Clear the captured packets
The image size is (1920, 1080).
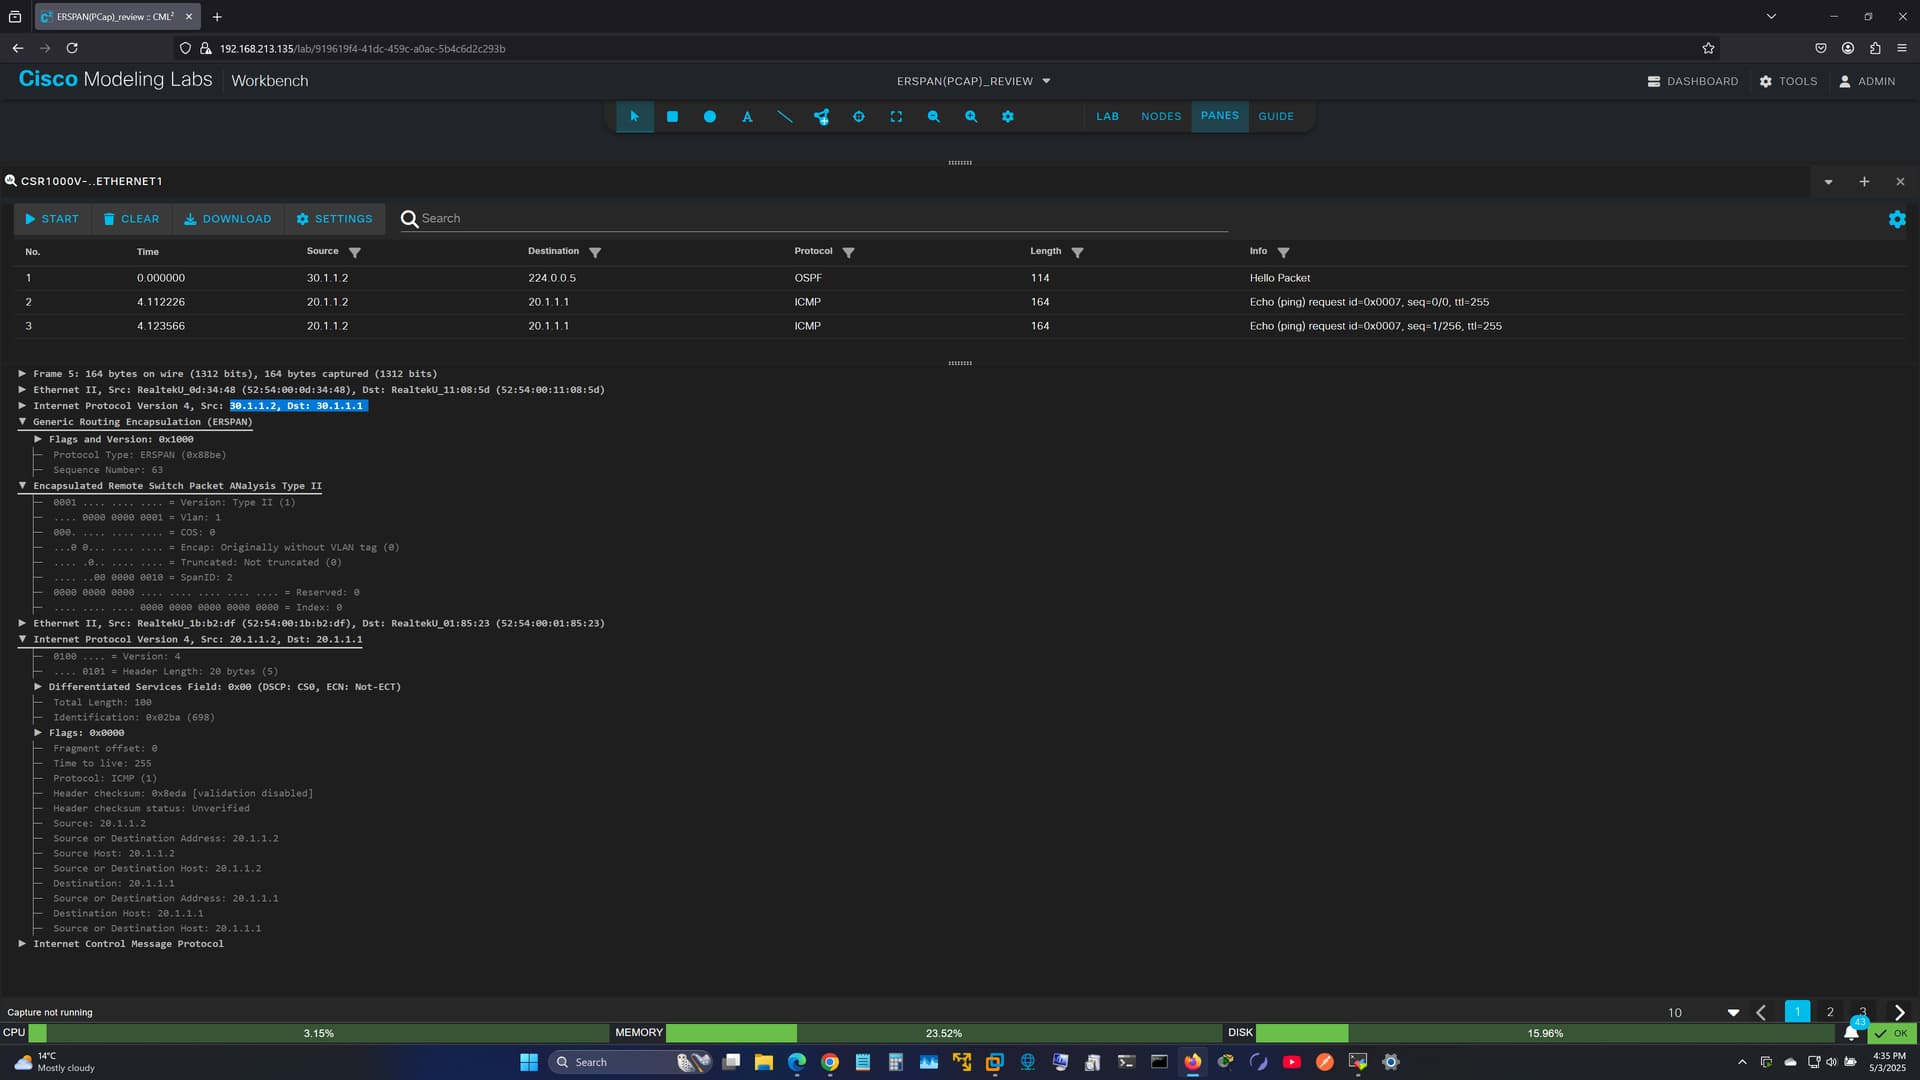131,218
